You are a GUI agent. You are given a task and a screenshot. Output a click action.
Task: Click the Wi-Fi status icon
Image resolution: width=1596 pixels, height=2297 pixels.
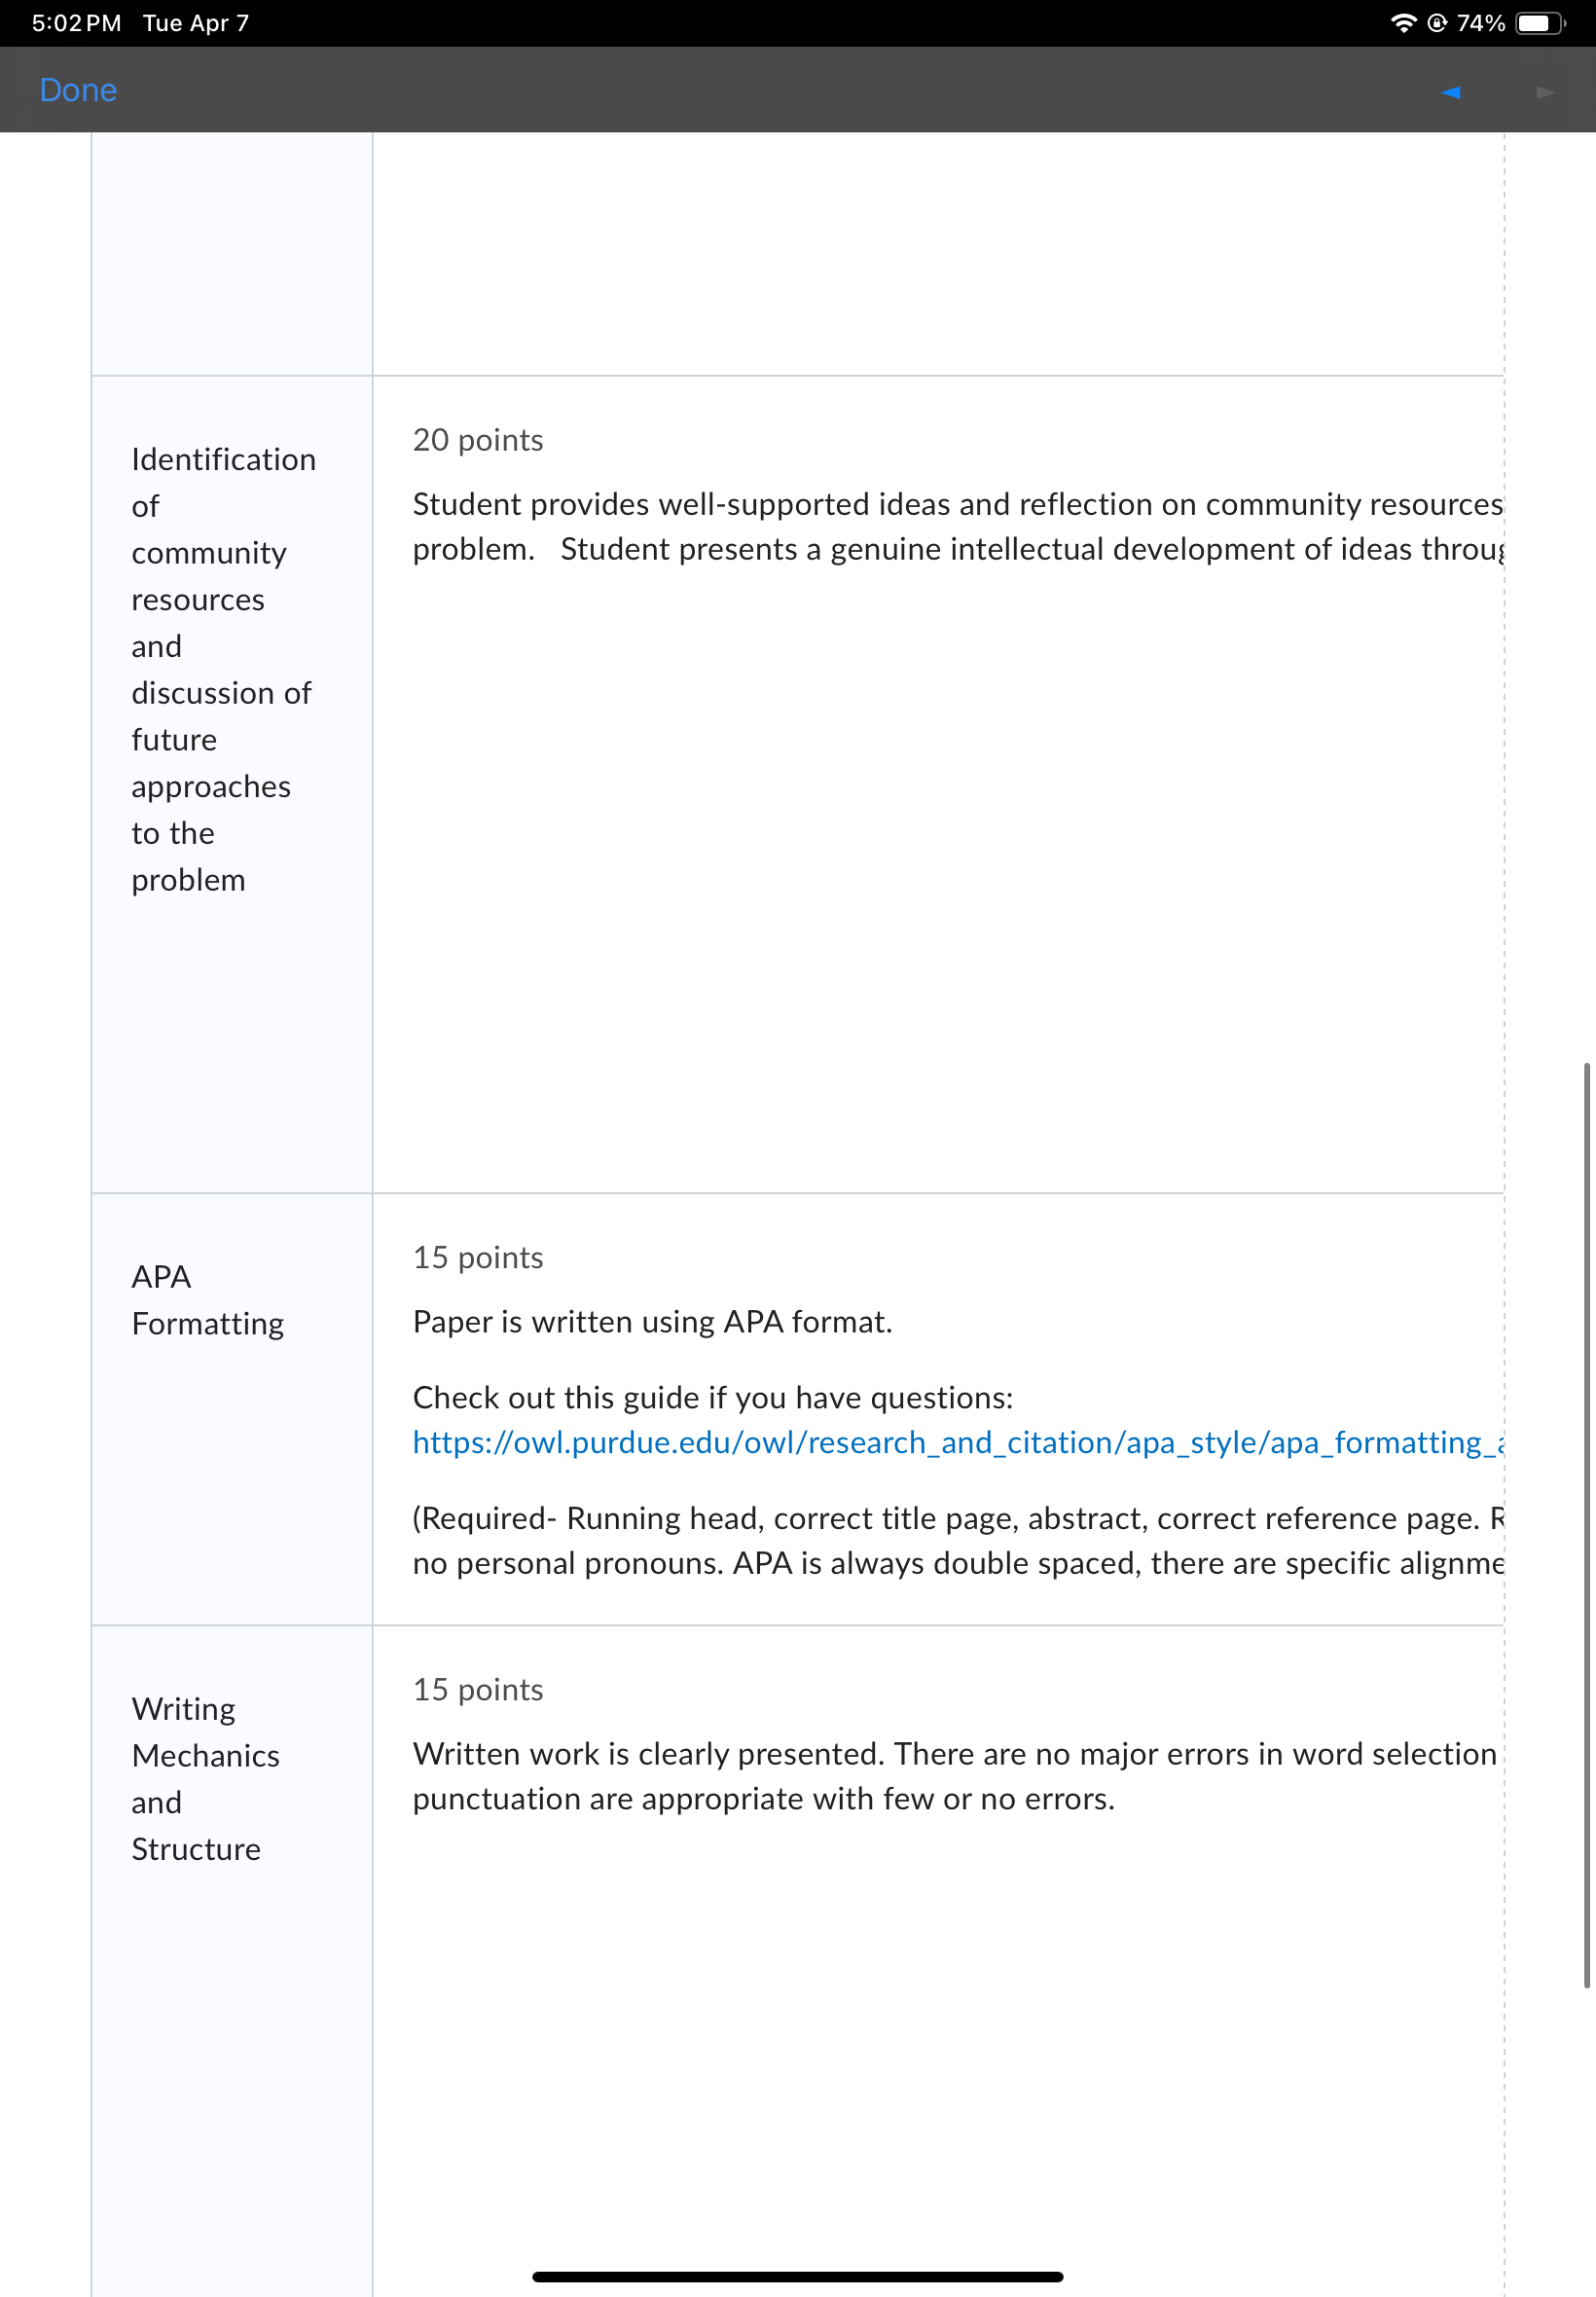point(1403,23)
